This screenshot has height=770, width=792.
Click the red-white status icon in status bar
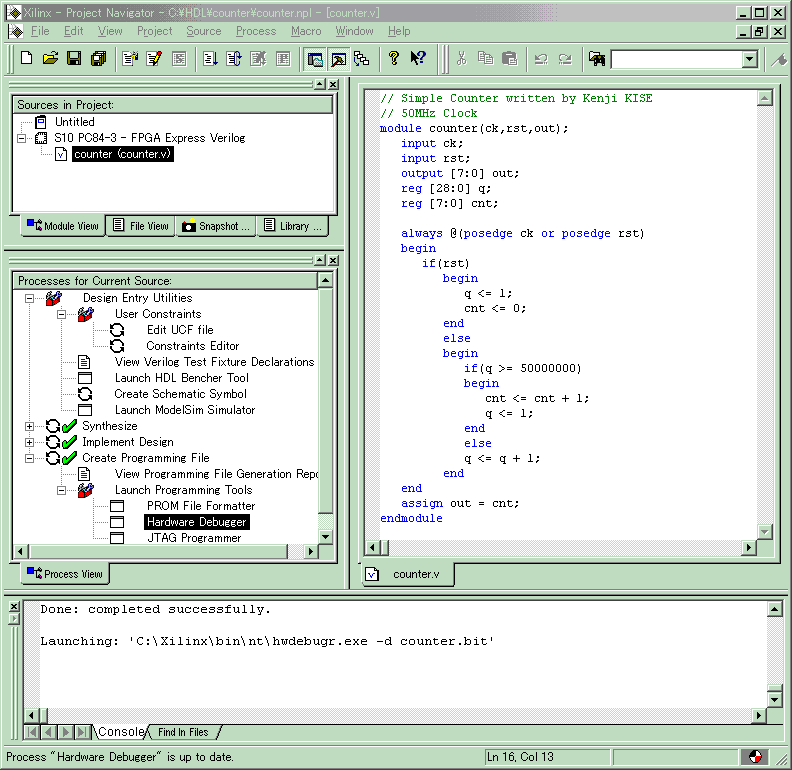[x=755, y=756]
